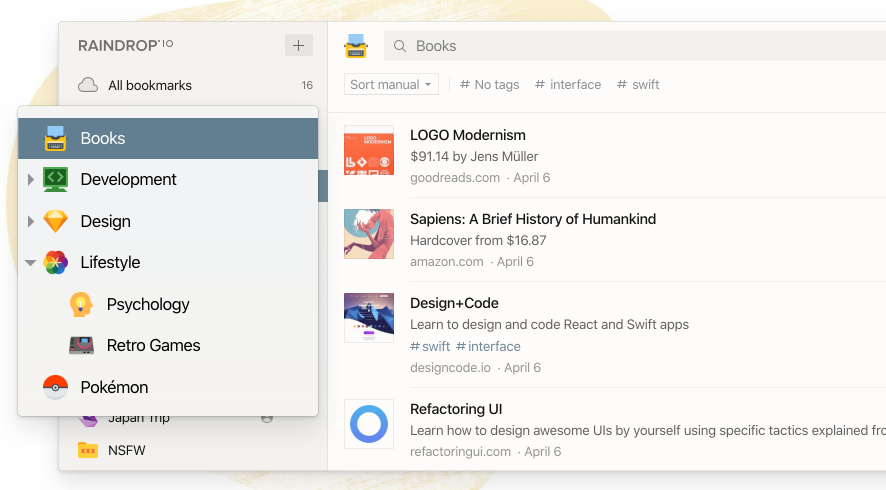The width and height of the screenshot is (886, 490).
Task: Open the Lifestyle collection
Action: 168,262
